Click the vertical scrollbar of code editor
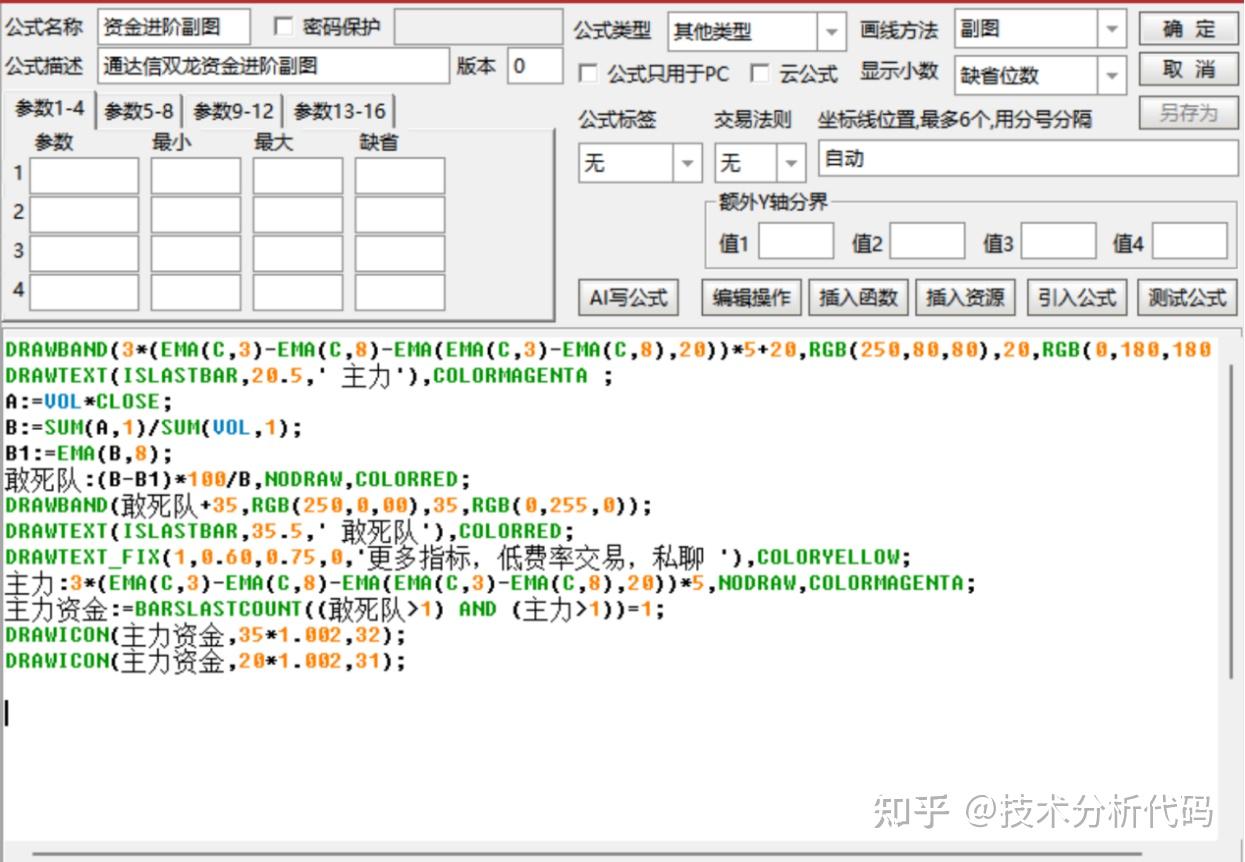Screen dimensions: 1245x862 pos(1232,520)
